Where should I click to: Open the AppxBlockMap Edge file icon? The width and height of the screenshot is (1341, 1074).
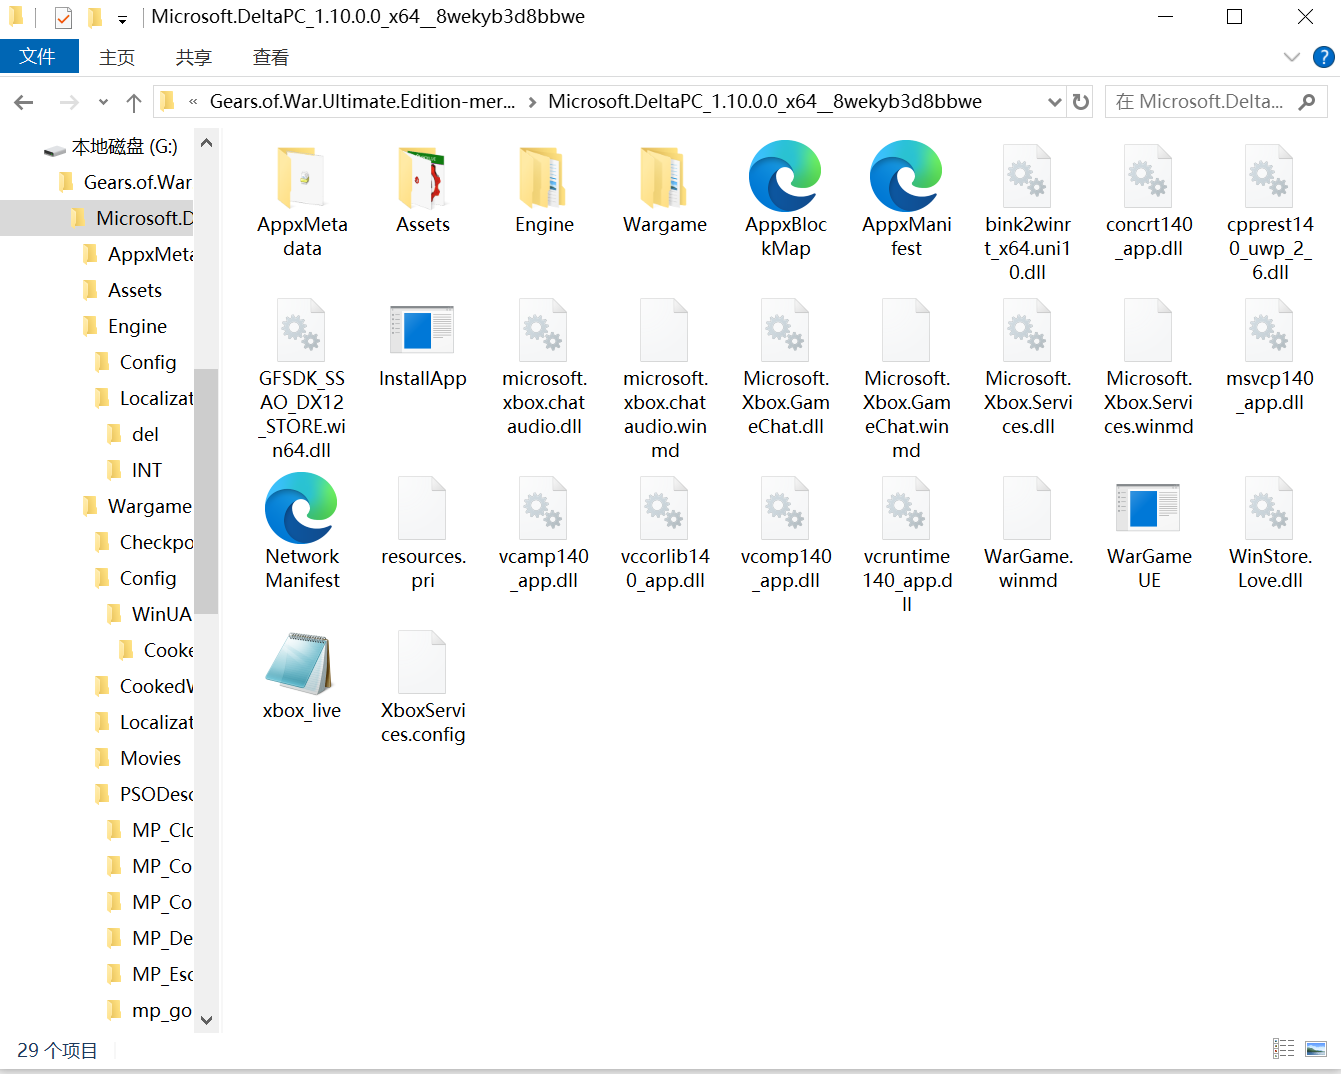click(785, 178)
